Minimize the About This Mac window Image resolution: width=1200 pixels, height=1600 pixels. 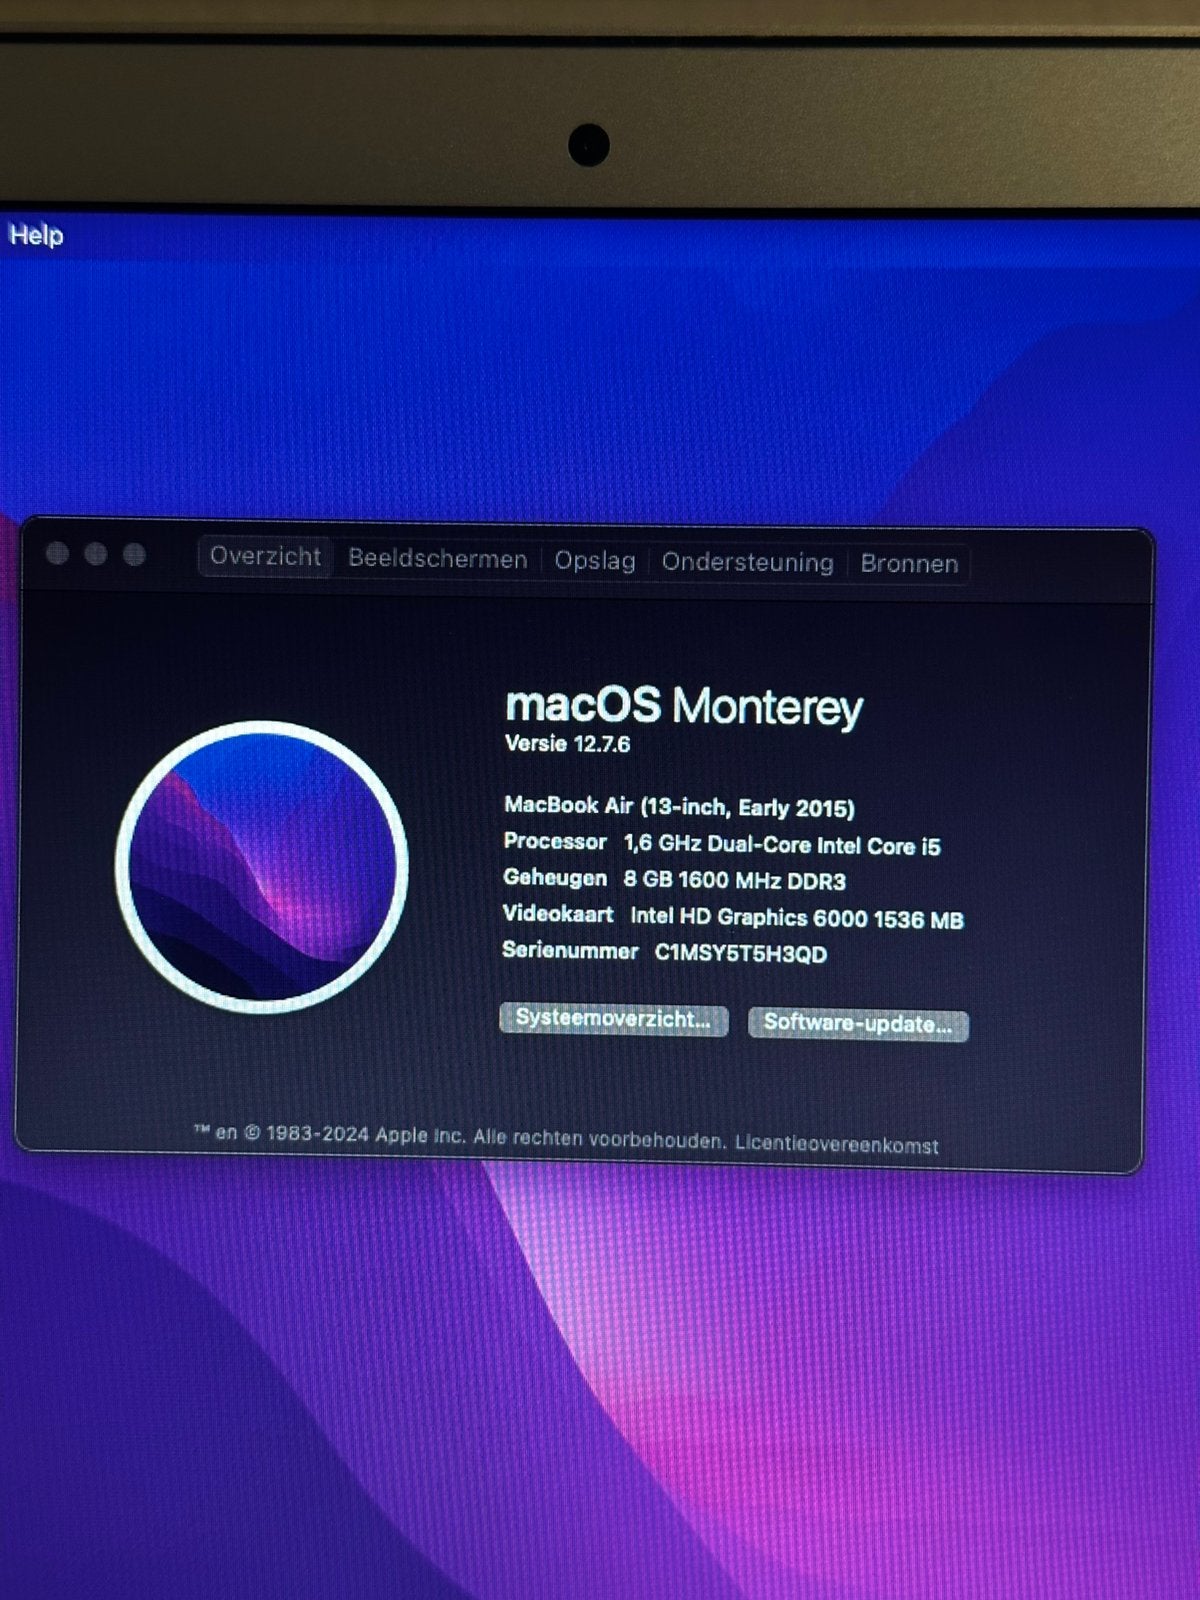(96, 554)
